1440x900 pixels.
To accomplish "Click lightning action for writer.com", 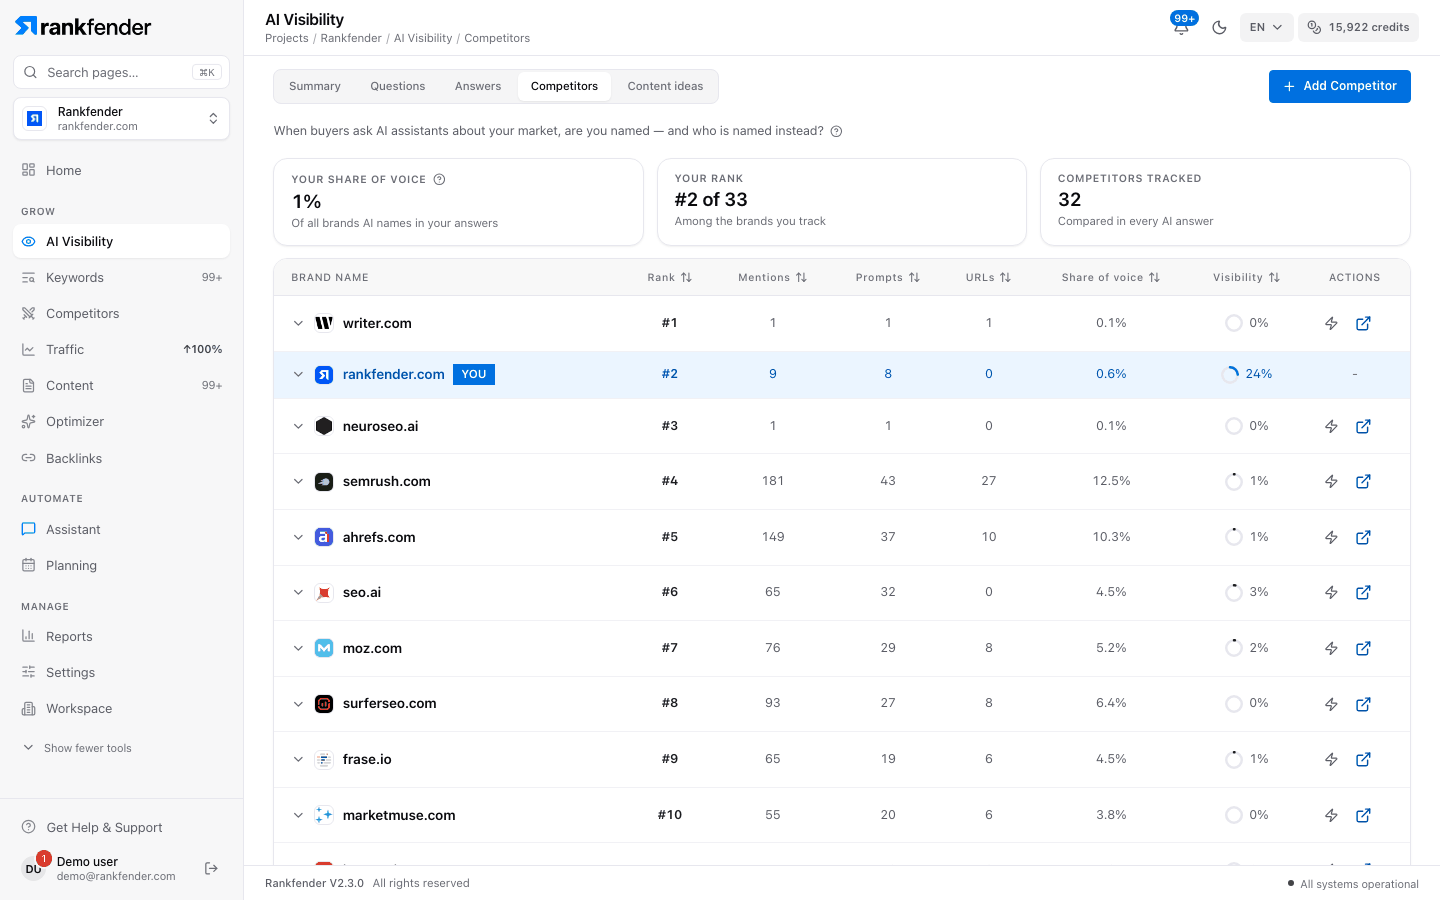I will click(1331, 323).
